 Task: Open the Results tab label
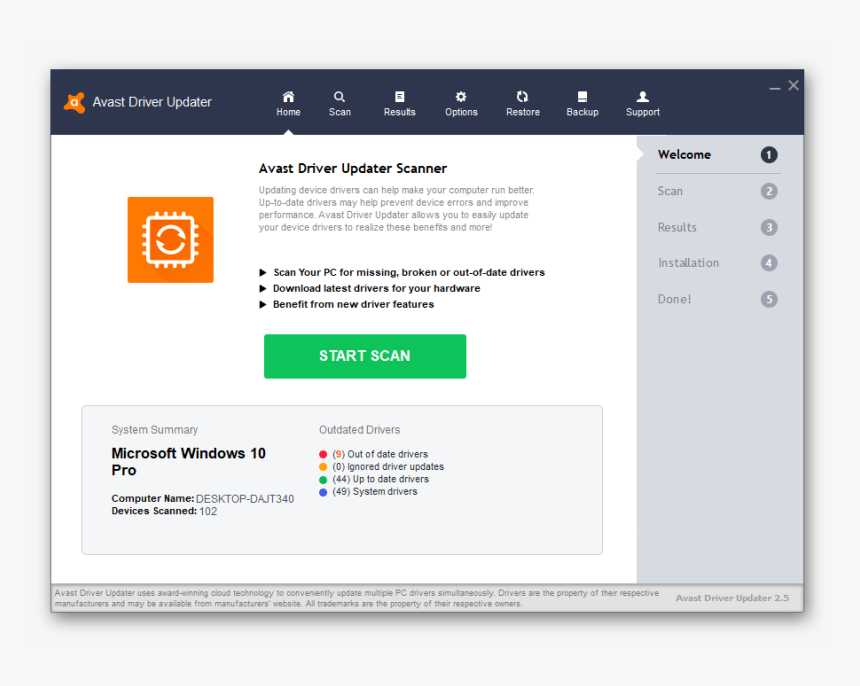coord(399,112)
